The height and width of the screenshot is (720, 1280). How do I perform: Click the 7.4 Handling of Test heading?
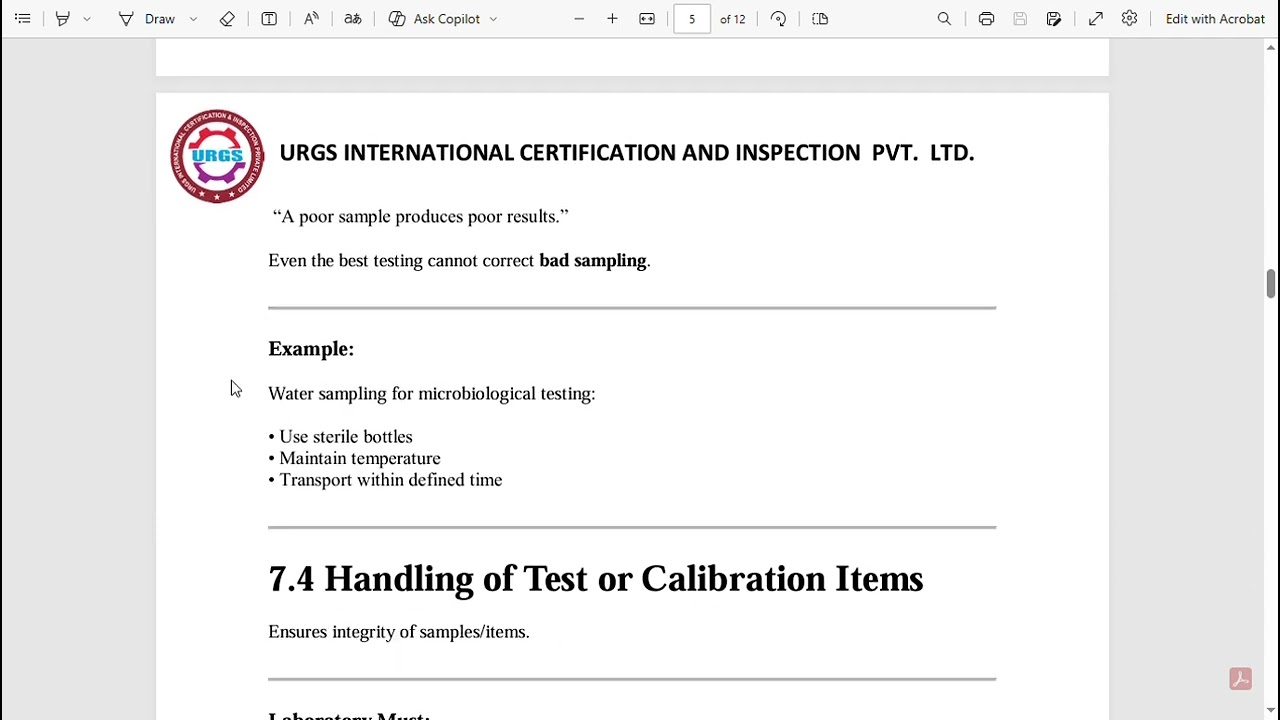pyautogui.click(x=595, y=579)
